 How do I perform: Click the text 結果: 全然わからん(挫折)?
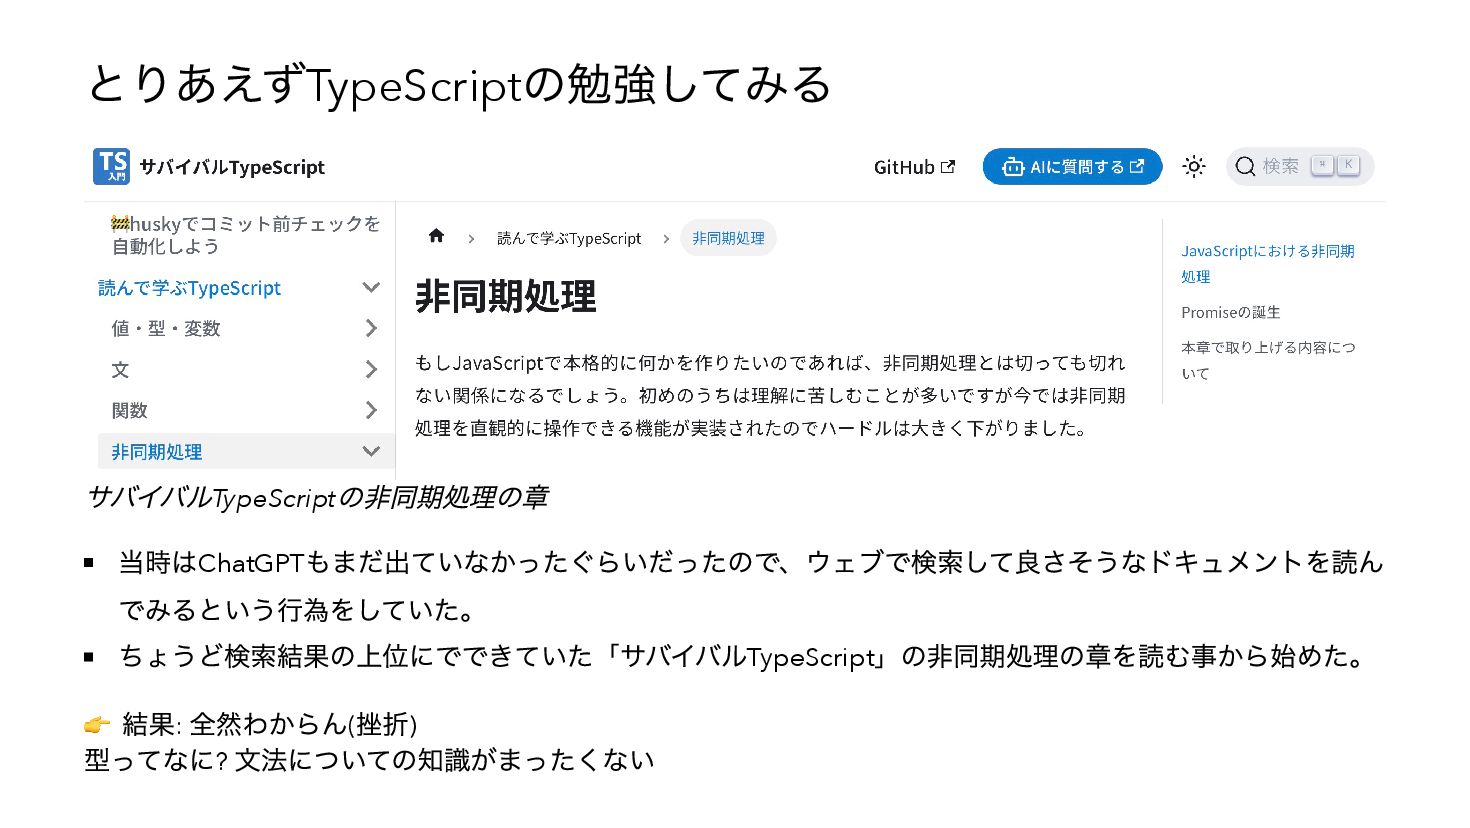pos(269,724)
